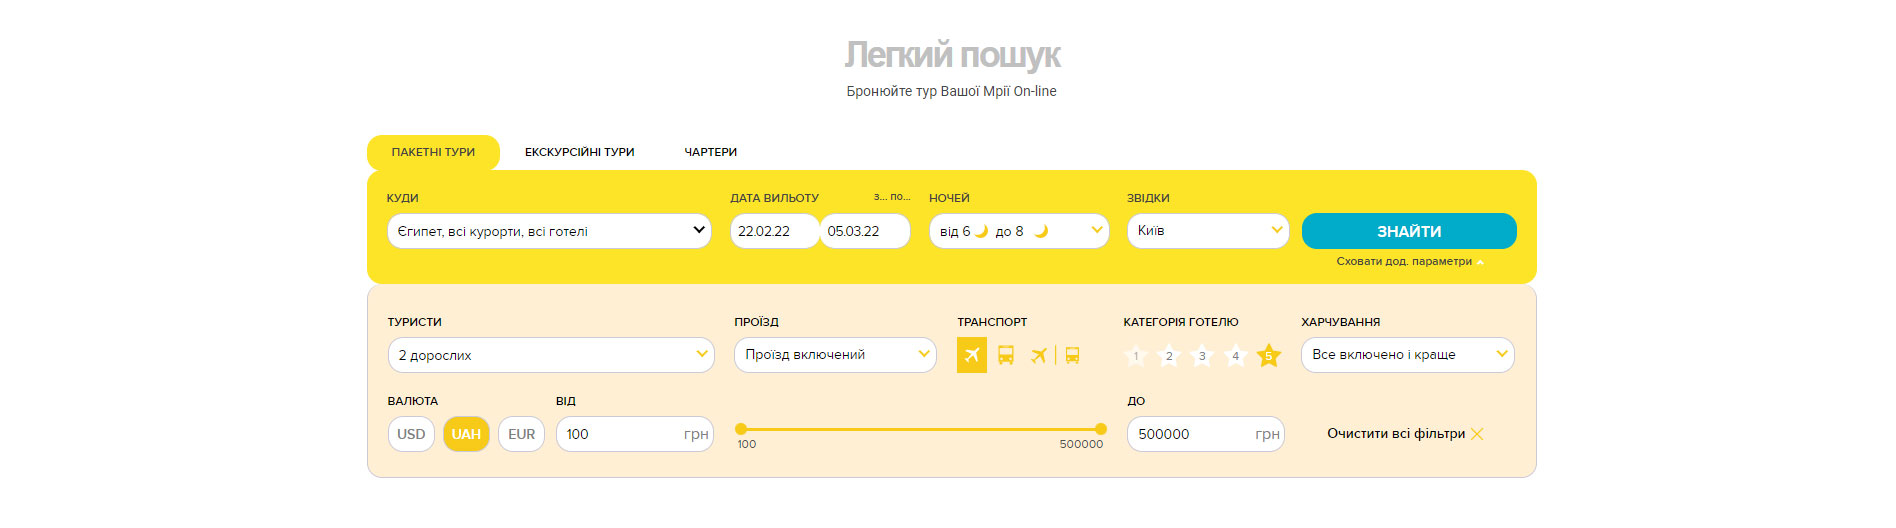Open the nights range dropdown
The width and height of the screenshot is (1896, 528).
pyautogui.click(x=1019, y=231)
